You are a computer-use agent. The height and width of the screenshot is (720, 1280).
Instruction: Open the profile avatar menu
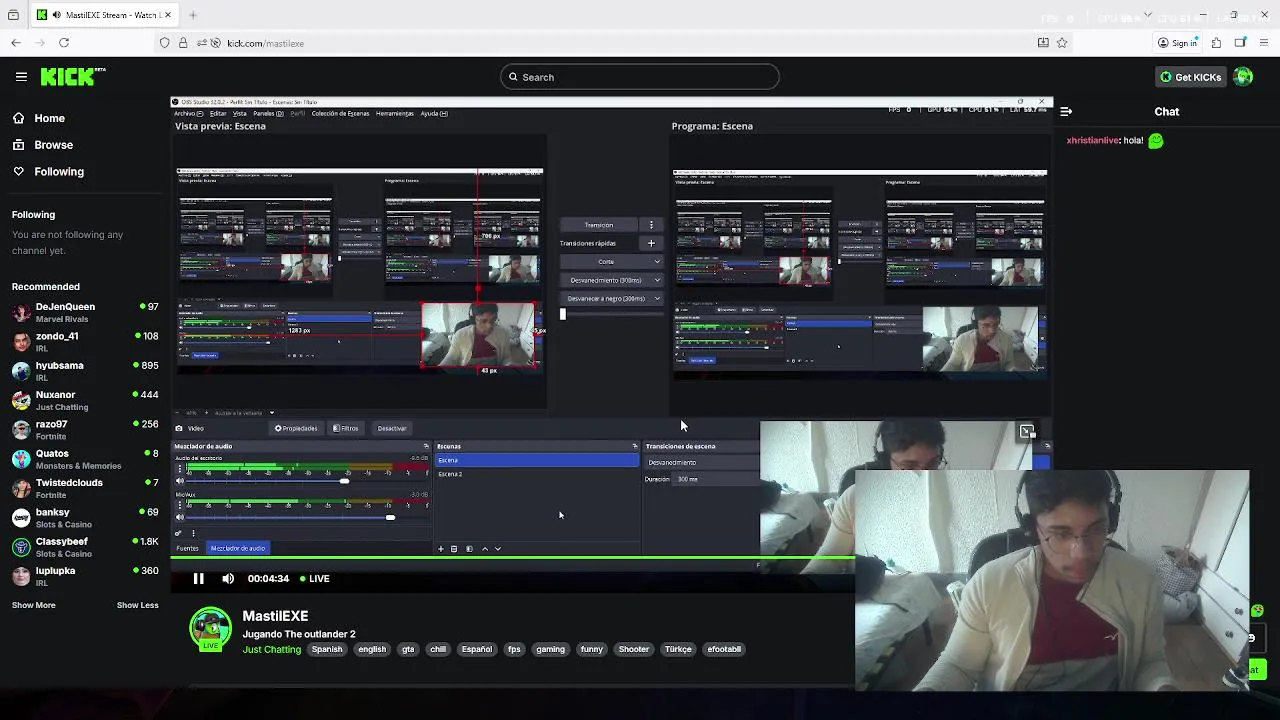coord(1243,77)
